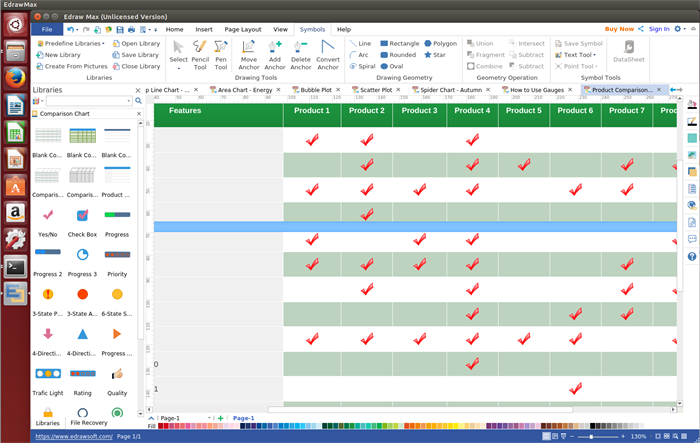
Task: Click the red checkmark under Product 1 first row
Action: (313, 141)
